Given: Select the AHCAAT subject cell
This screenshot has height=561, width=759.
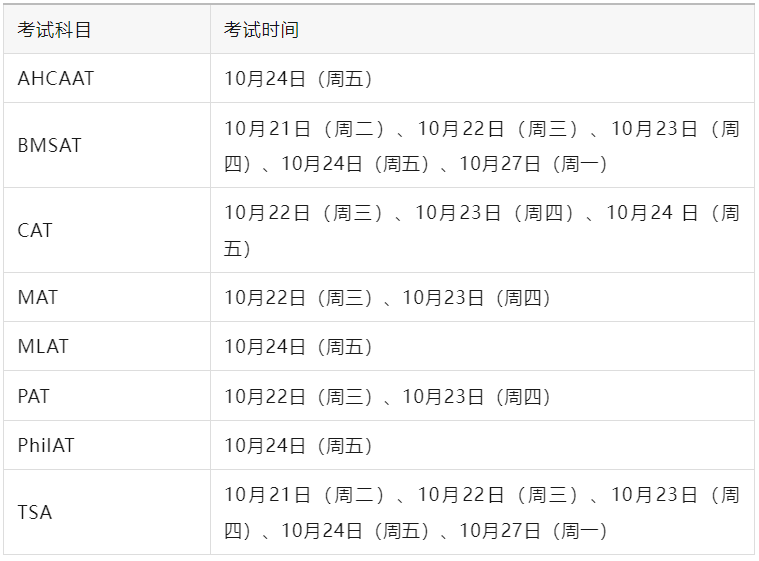Looking at the screenshot, I should (56, 79).
